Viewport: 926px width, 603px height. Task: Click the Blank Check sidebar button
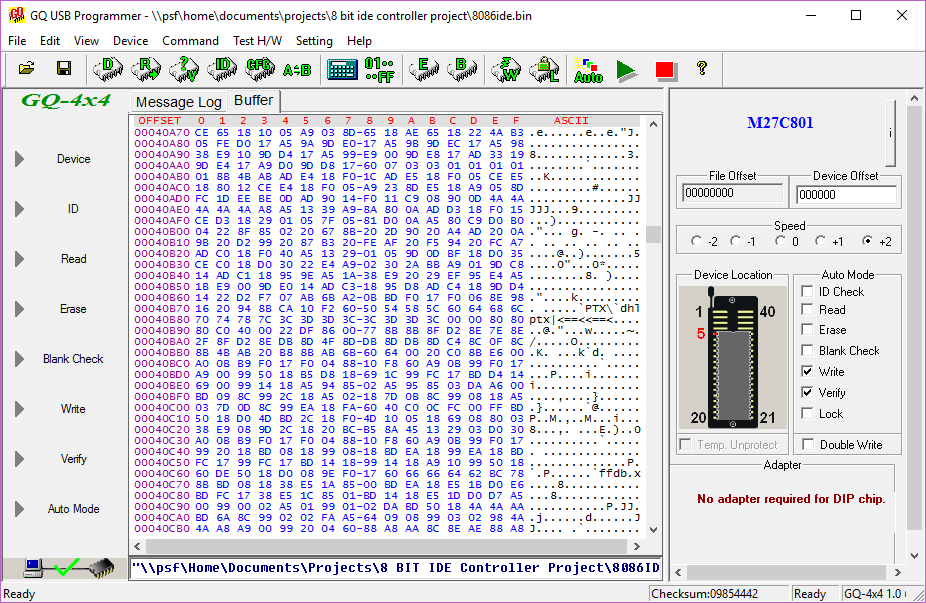click(x=73, y=359)
